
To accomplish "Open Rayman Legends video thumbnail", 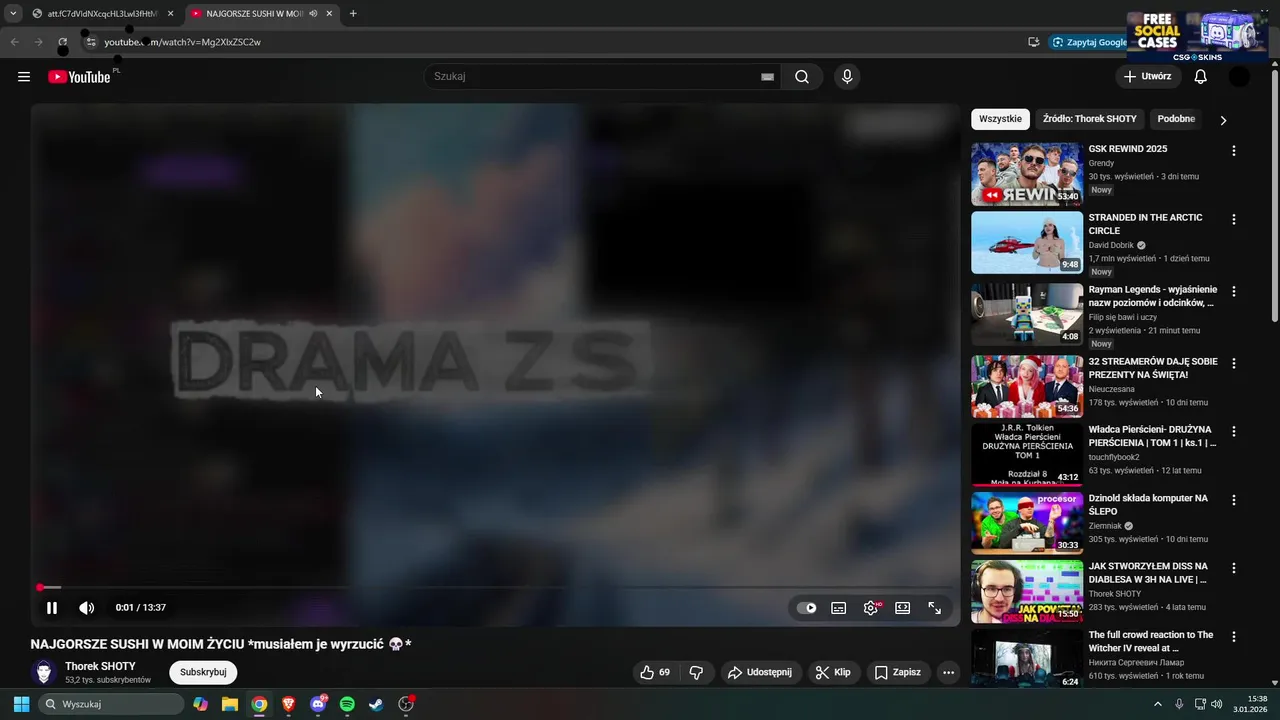I will click(x=1027, y=314).
